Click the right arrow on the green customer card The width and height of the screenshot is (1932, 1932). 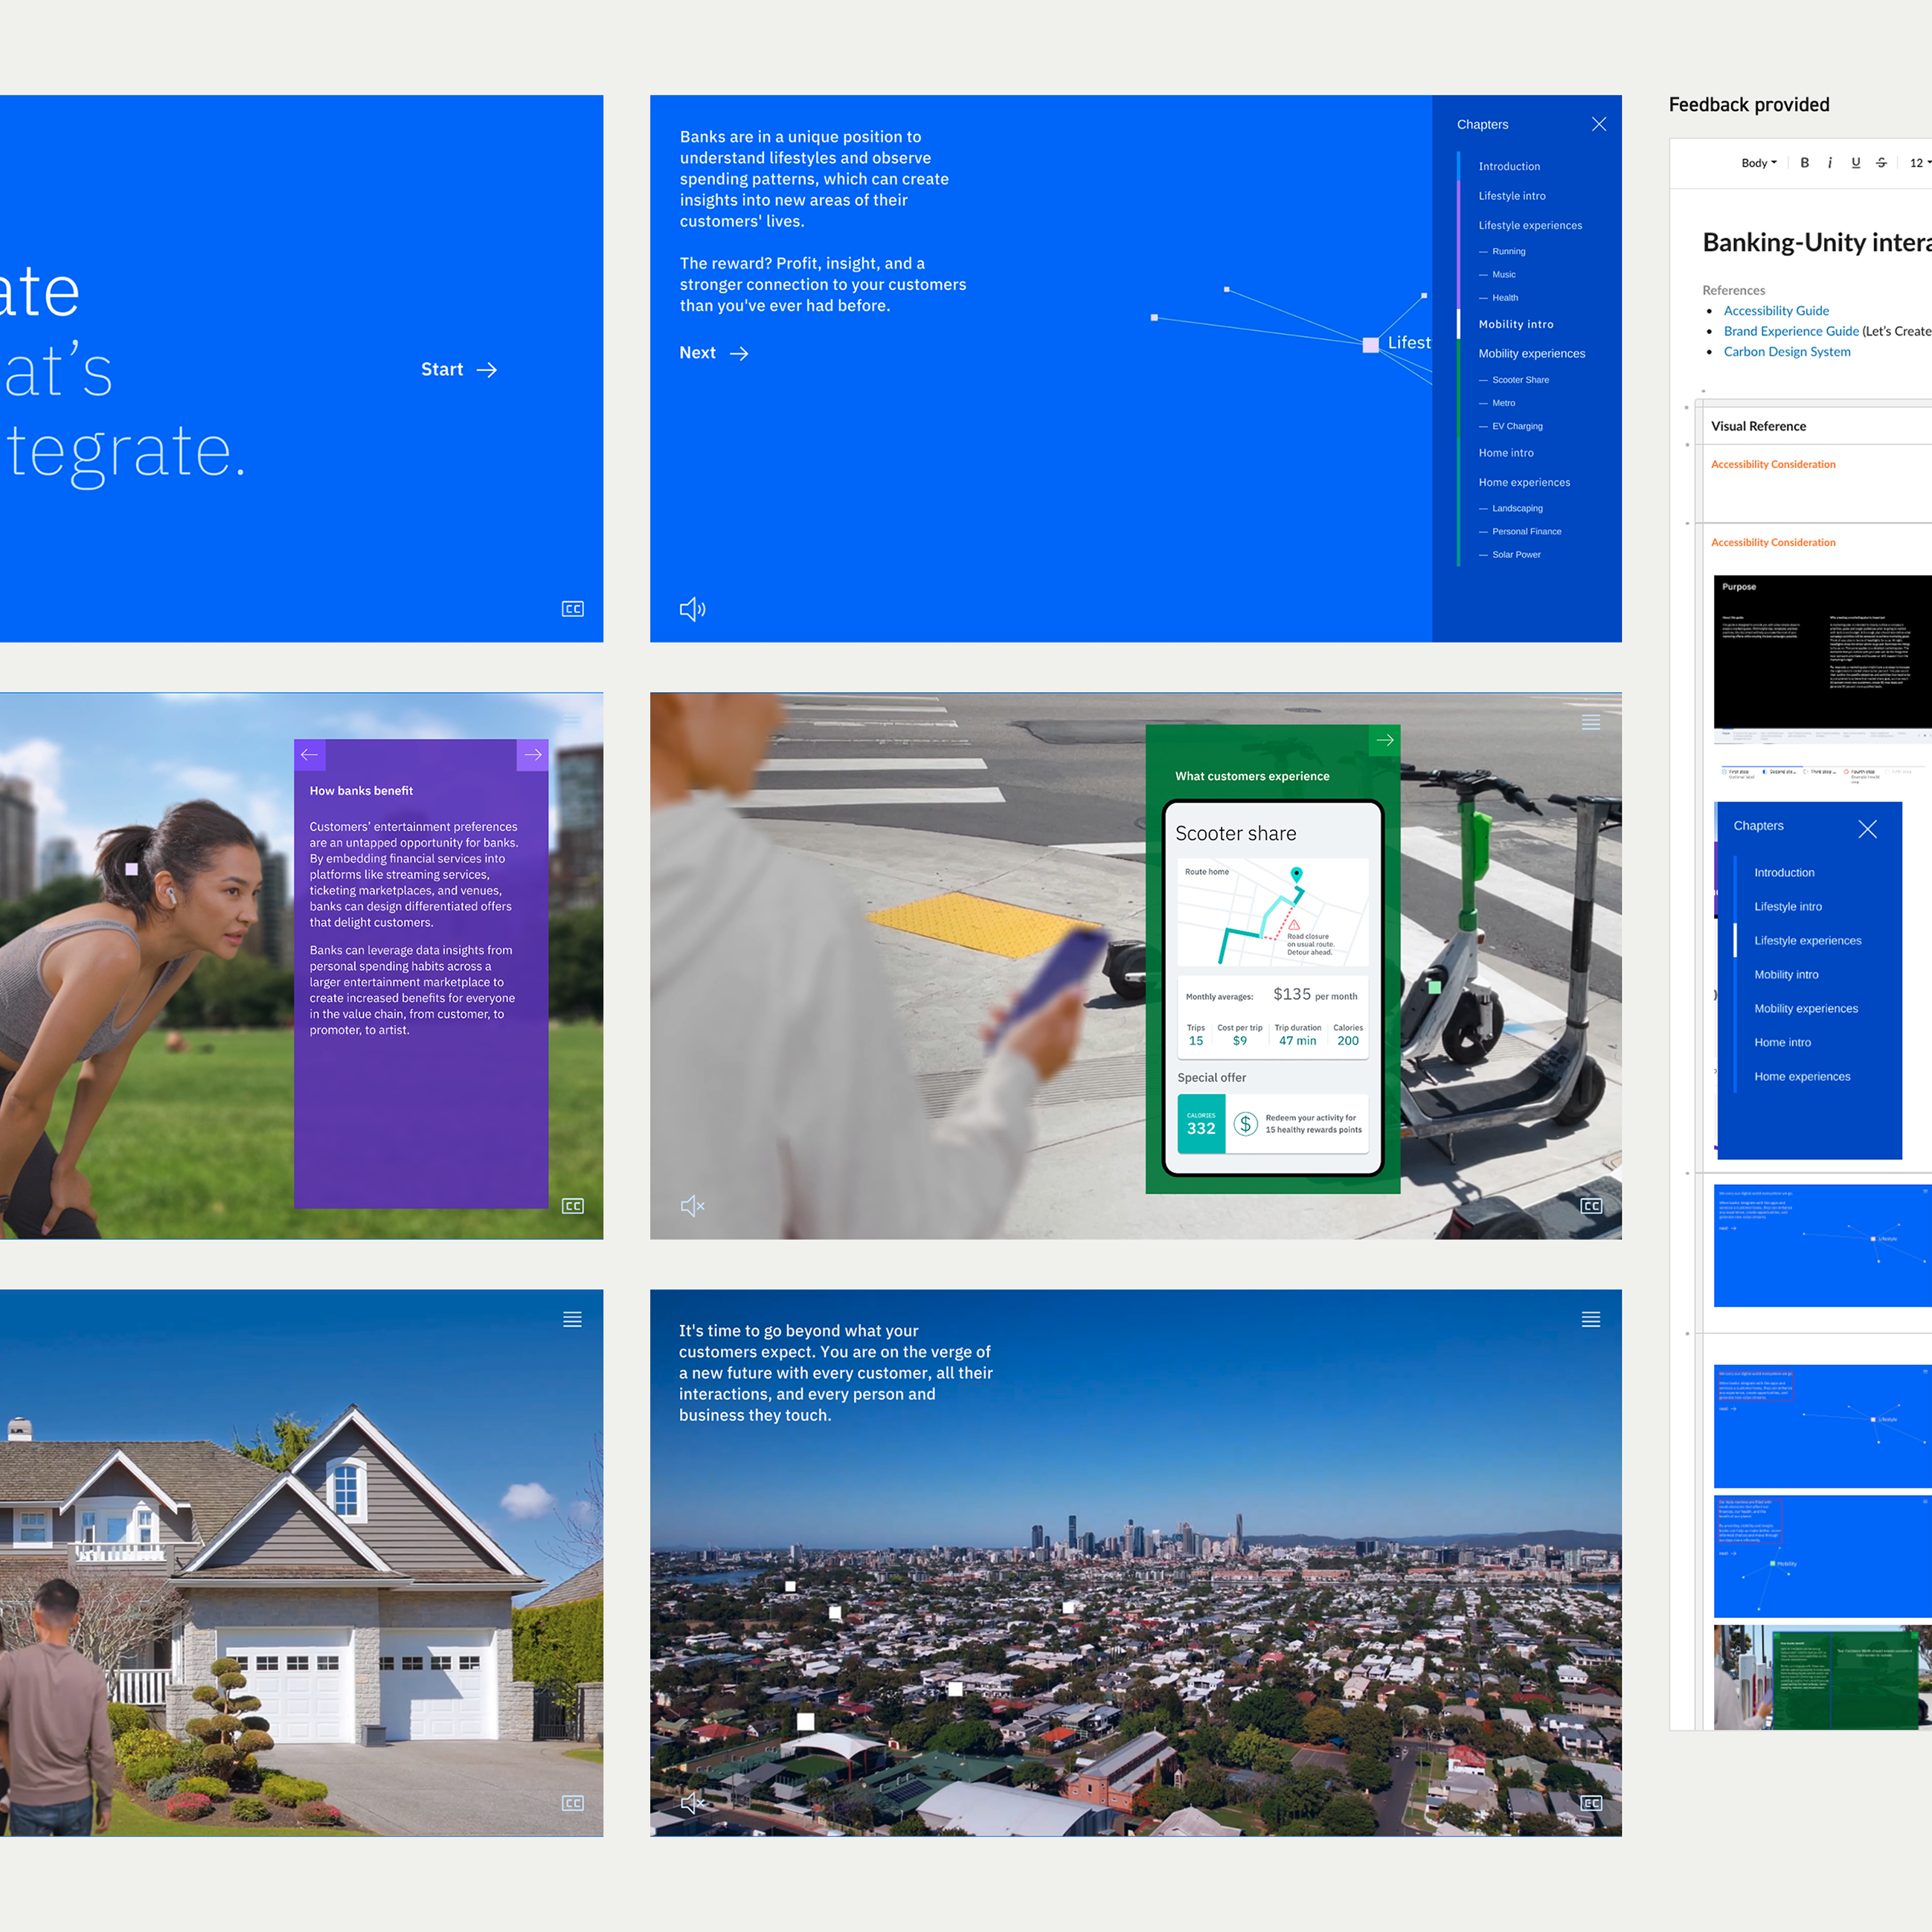click(1384, 740)
